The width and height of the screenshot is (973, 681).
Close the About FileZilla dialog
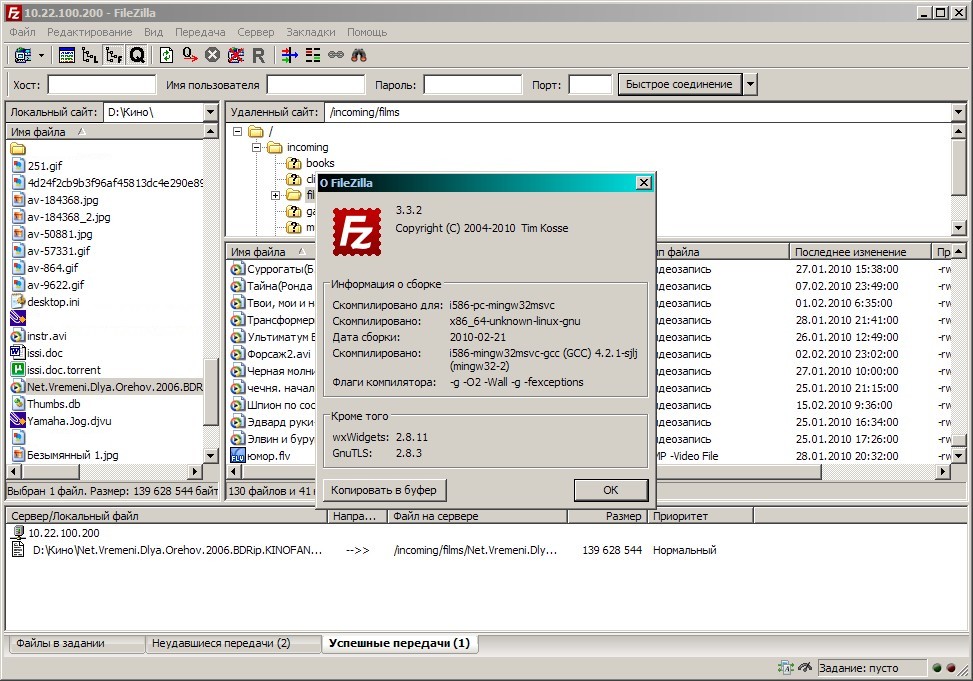pyautogui.click(x=643, y=183)
